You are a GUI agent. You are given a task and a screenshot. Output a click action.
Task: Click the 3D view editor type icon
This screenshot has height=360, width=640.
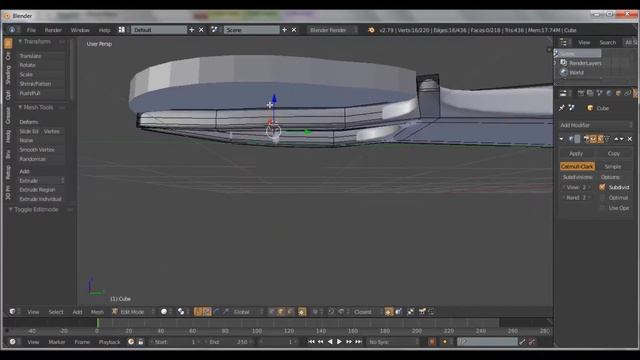[x=12, y=312]
